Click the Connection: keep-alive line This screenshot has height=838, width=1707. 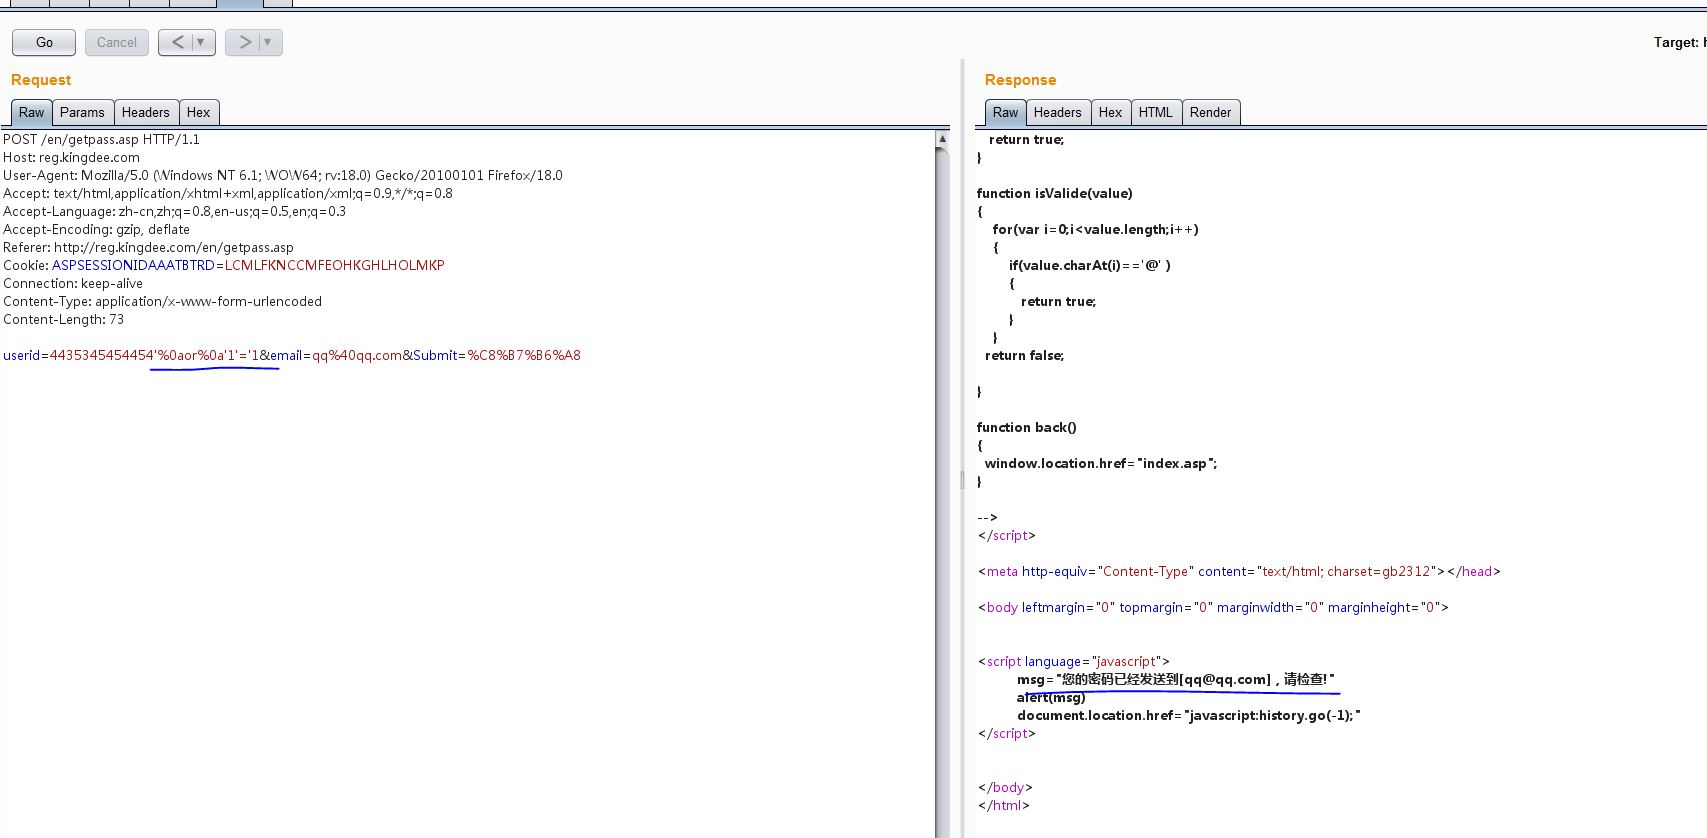click(73, 284)
